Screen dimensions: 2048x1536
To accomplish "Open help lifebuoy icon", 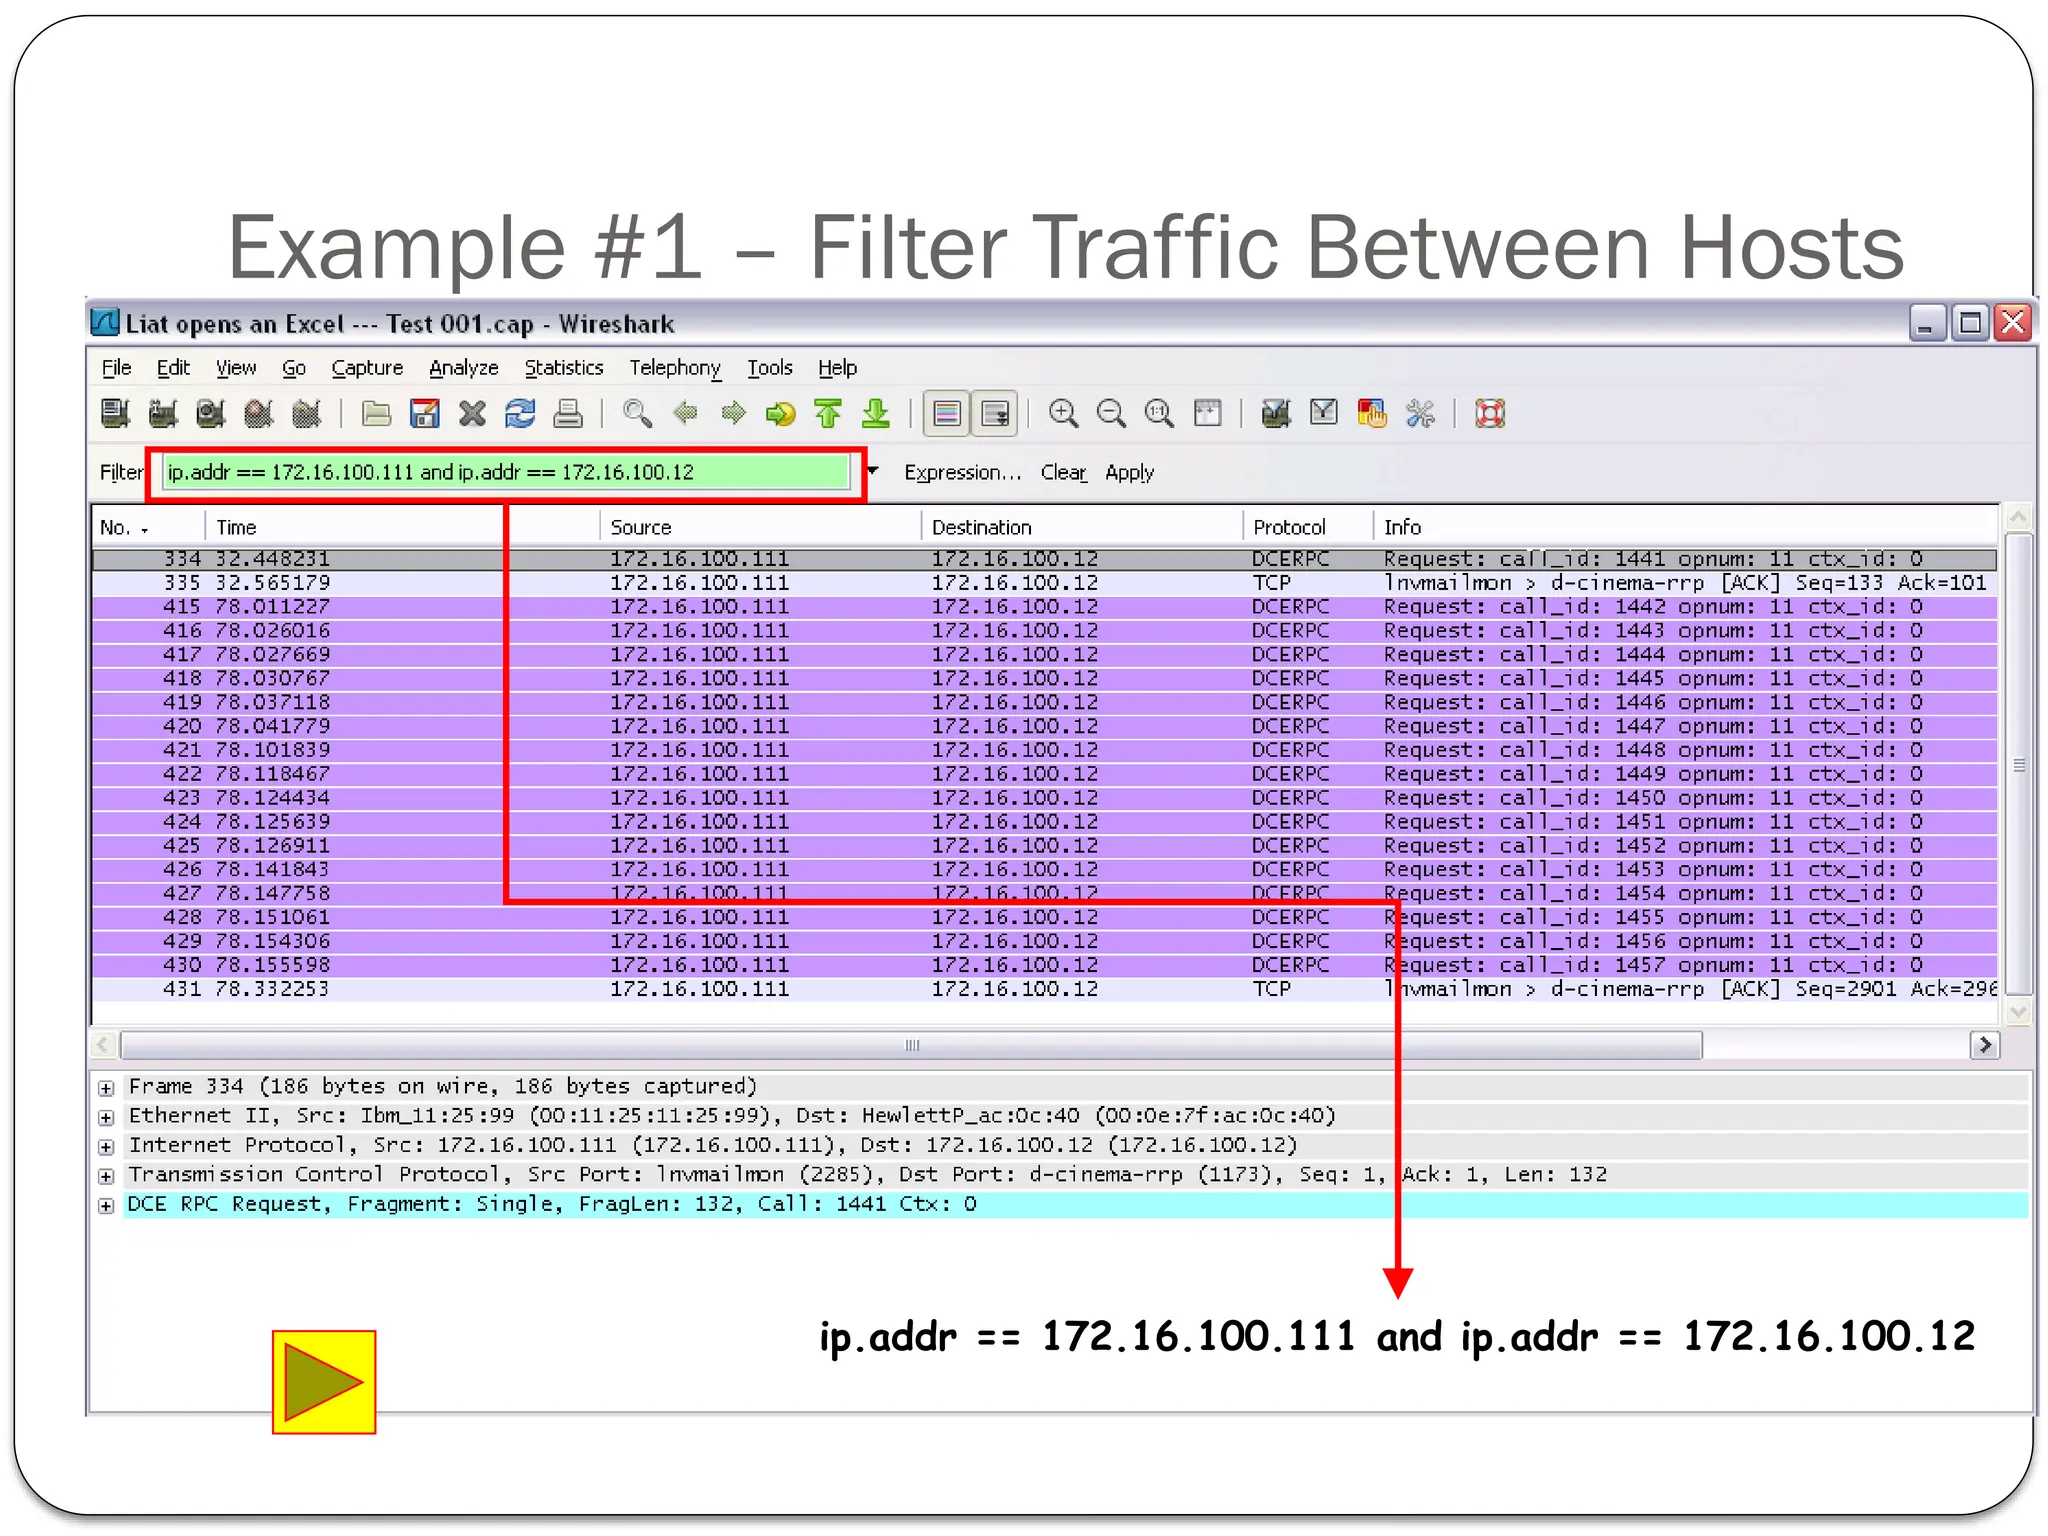I will 1490,413.
